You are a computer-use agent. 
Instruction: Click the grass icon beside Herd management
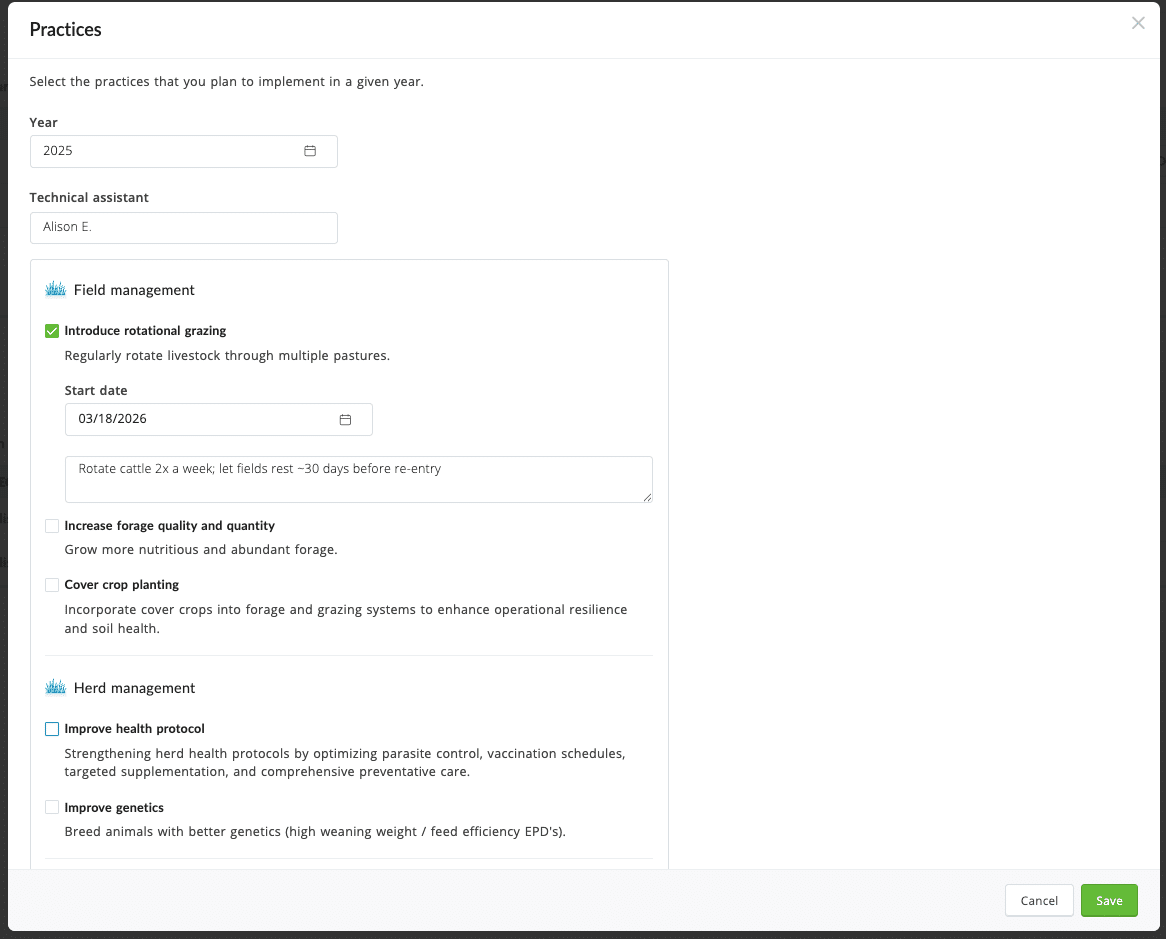55,687
